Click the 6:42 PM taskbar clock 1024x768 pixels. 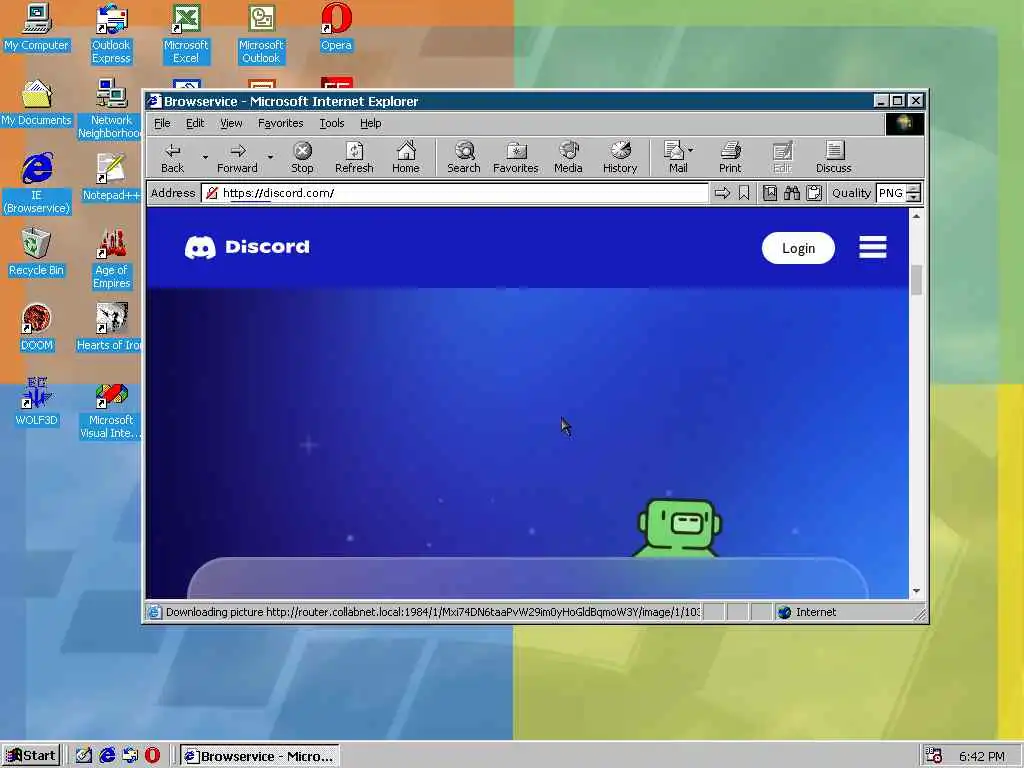(x=982, y=756)
